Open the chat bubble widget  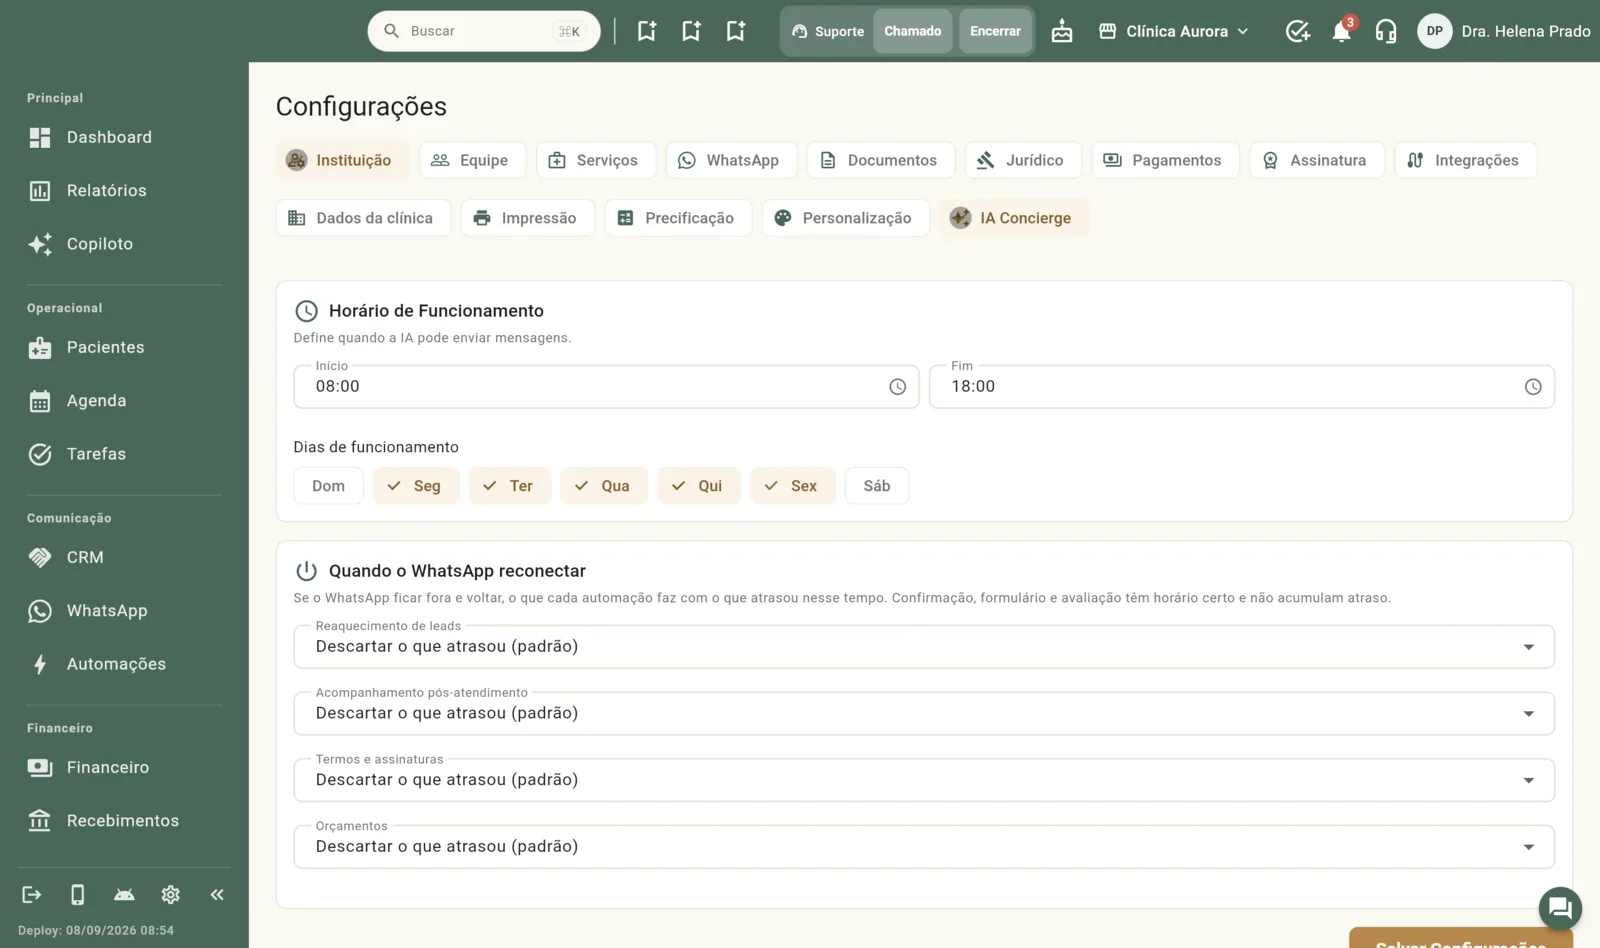pyautogui.click(x=1559, y=908)
